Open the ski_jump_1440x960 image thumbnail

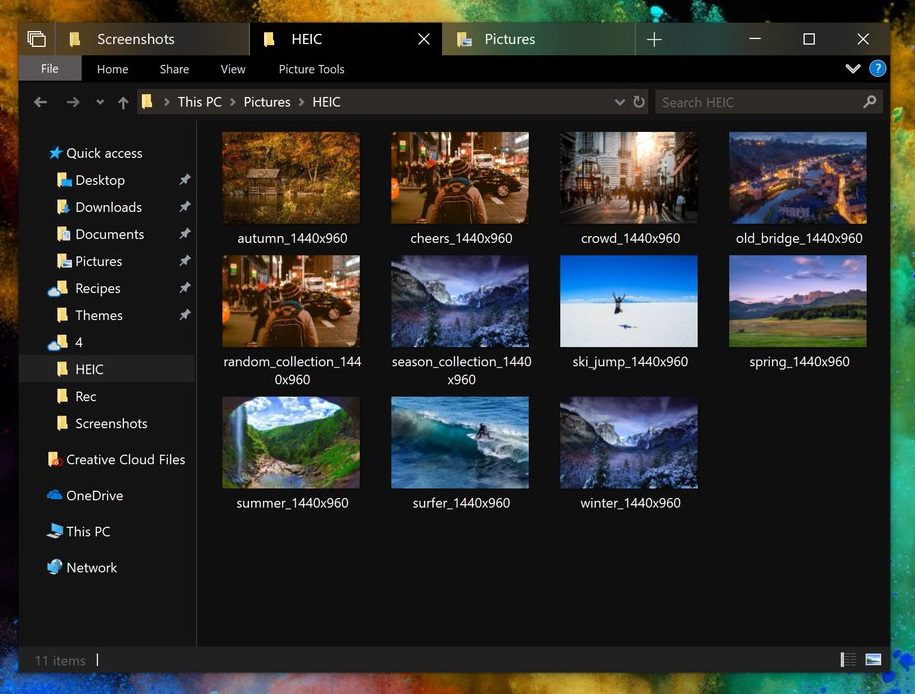pyautogui.click(x=628, y=300)
